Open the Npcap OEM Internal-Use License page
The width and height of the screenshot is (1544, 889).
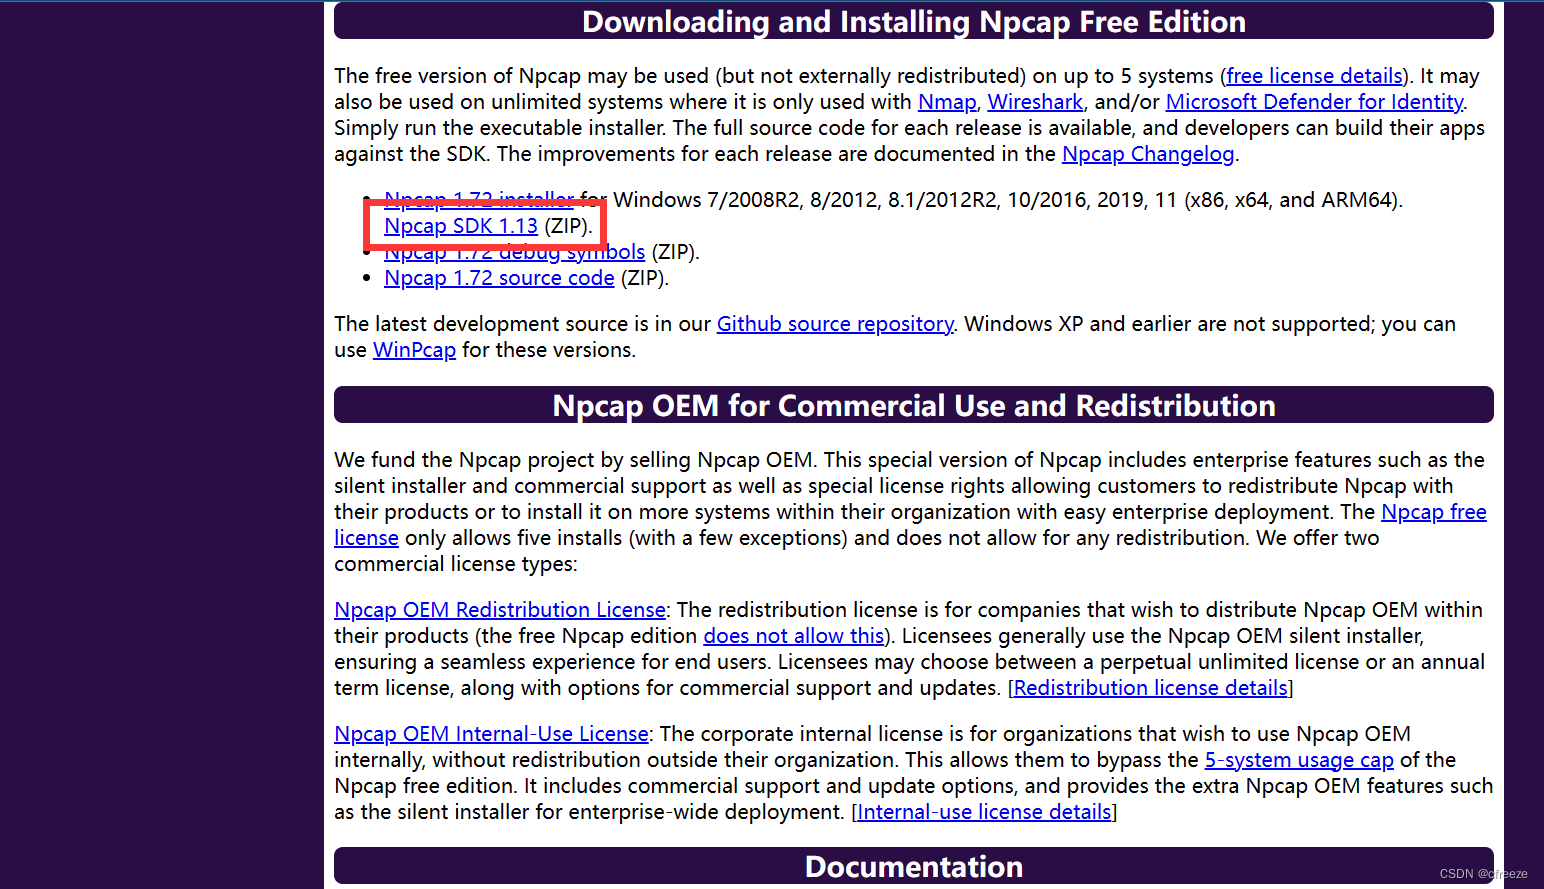click(490, 733)
